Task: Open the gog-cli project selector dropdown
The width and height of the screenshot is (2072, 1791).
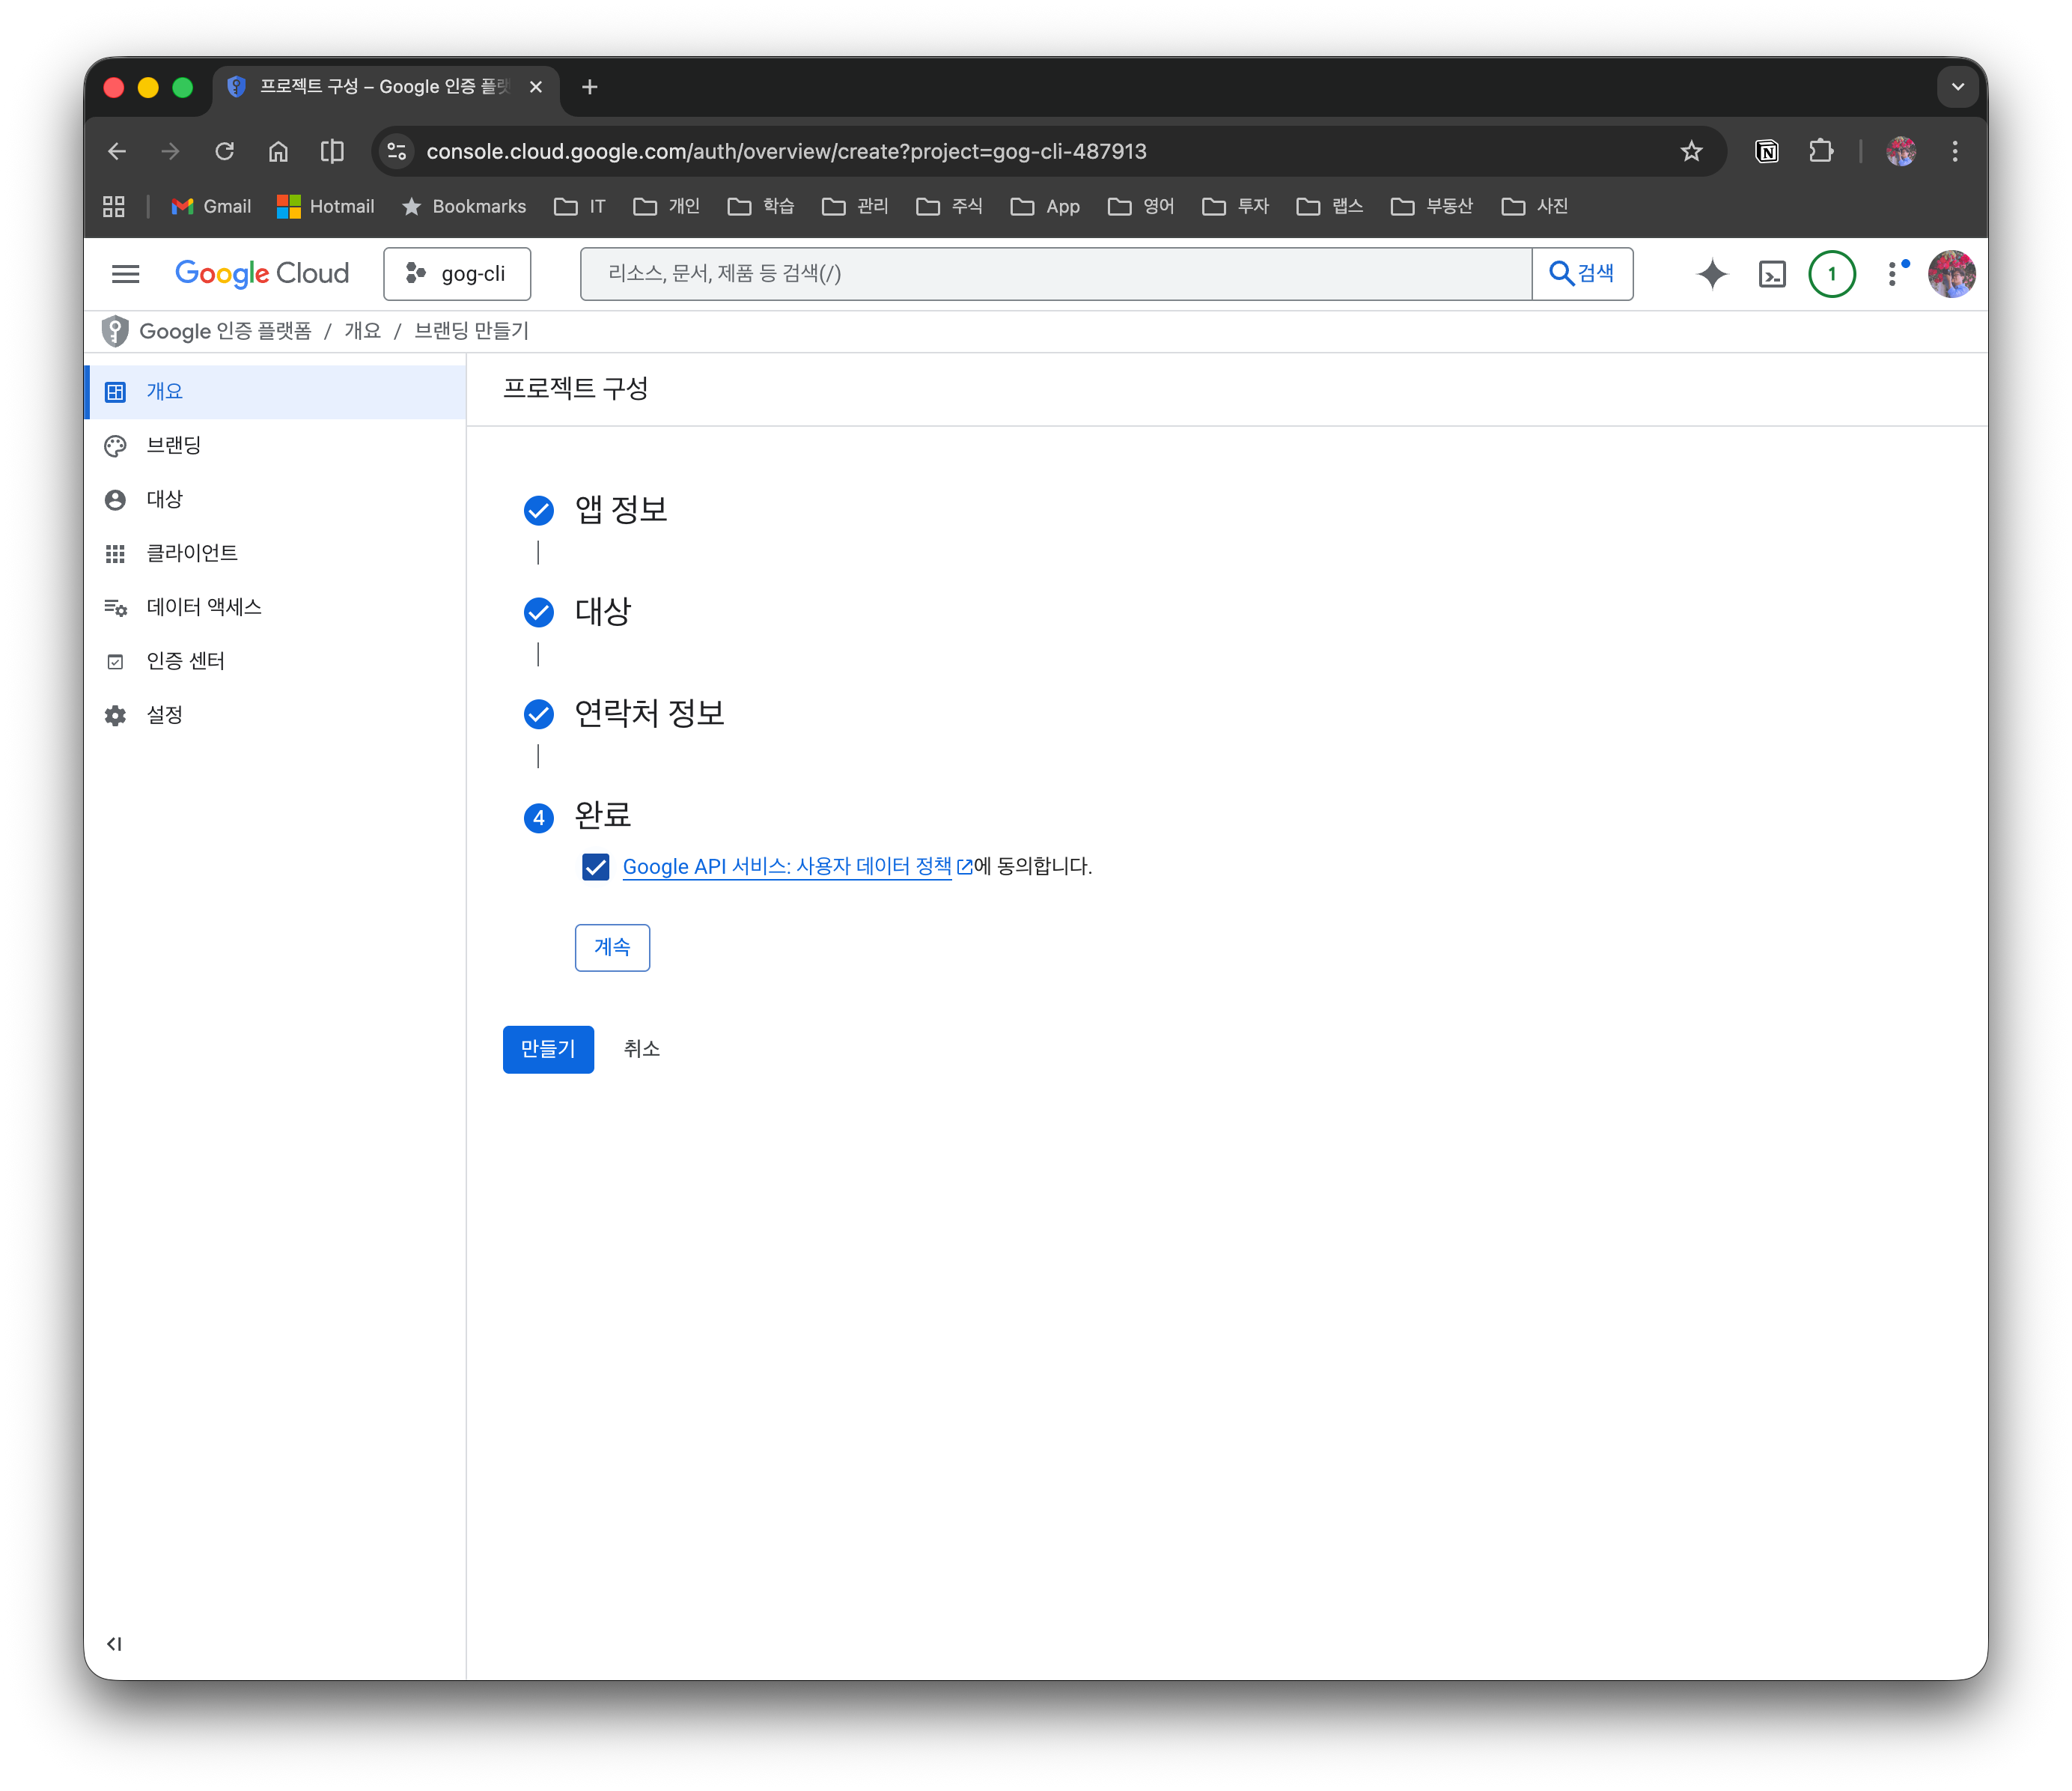Action: tap(457, 274)
